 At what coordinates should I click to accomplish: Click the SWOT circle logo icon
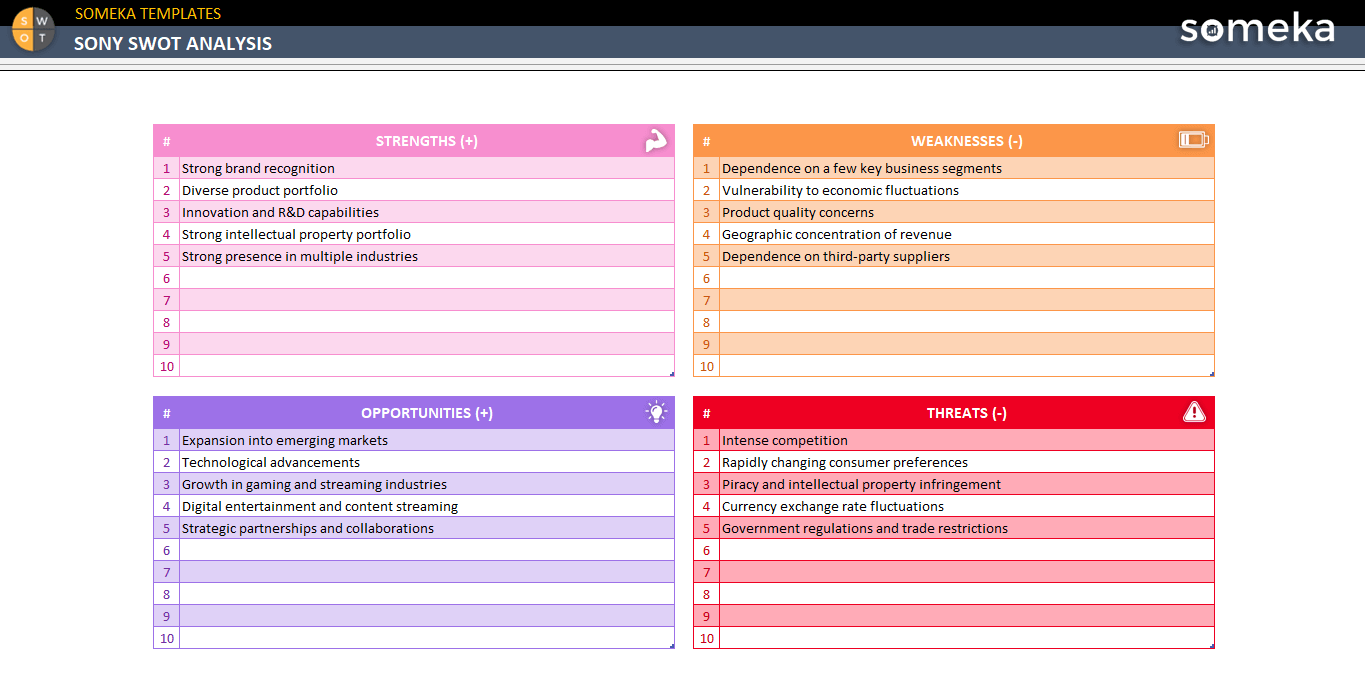tap(34, 28)
